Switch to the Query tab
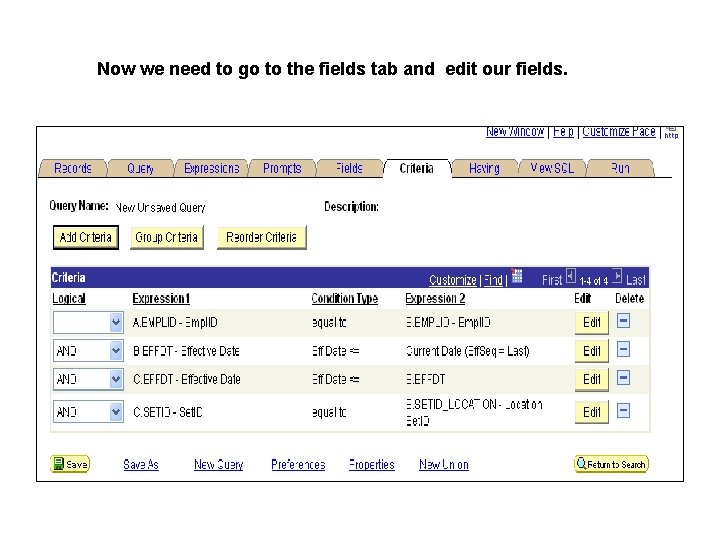Screen dimensions: 720x540 point(141,169)
